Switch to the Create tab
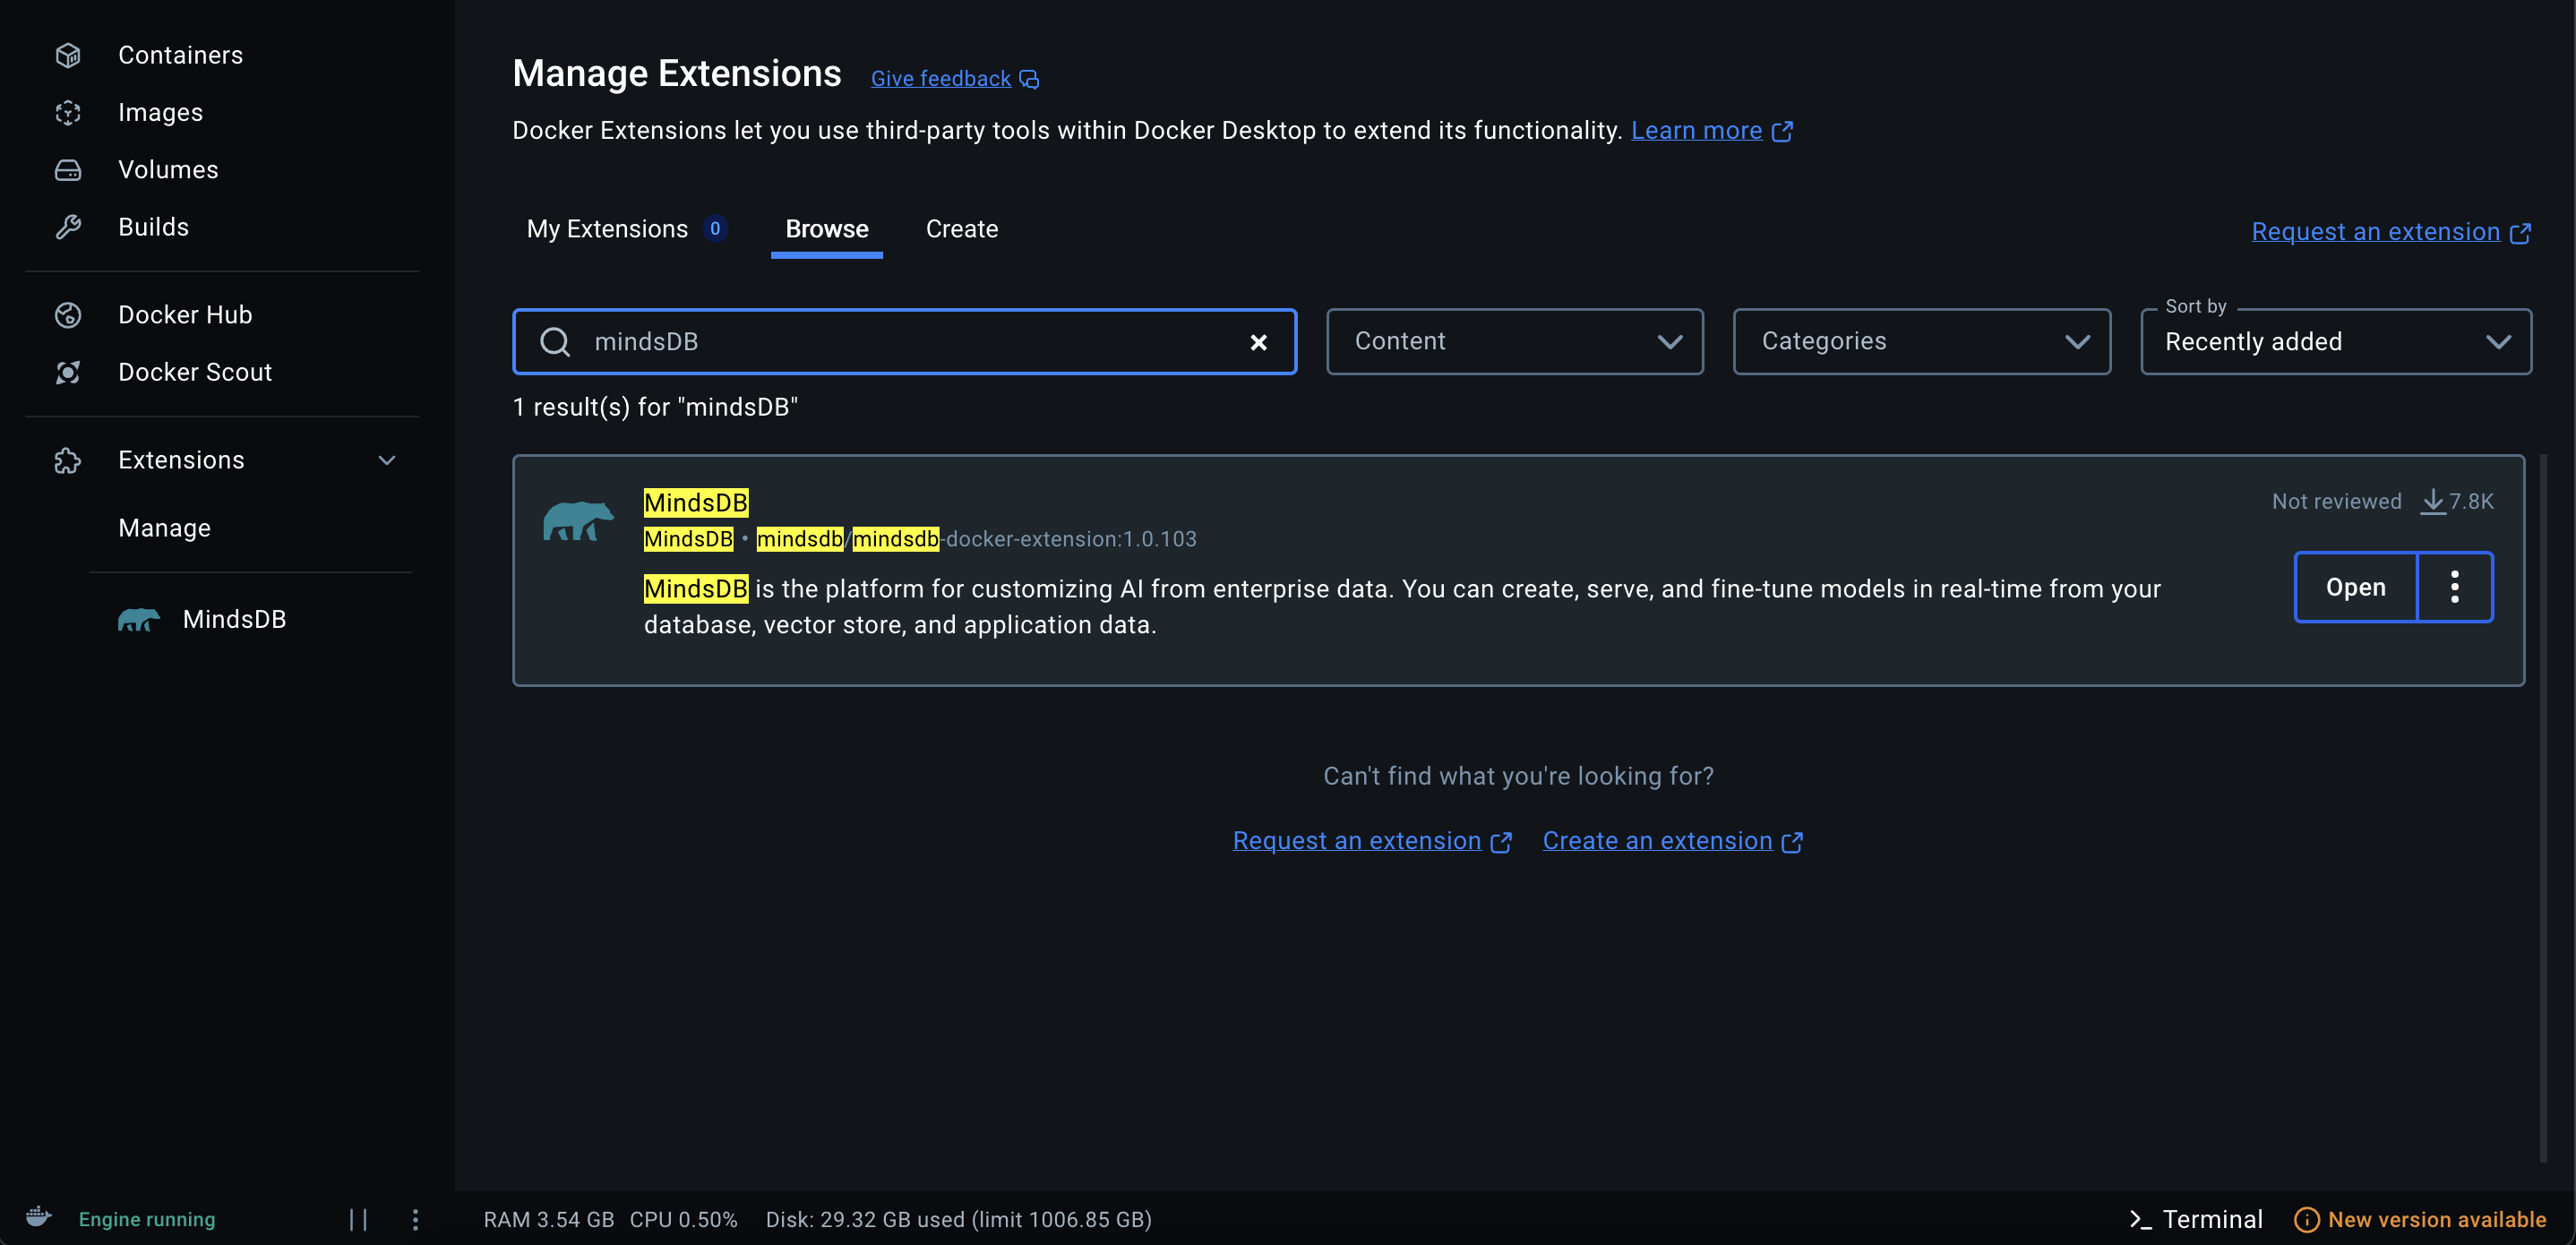The image size is (2576, 1245). 961,229
